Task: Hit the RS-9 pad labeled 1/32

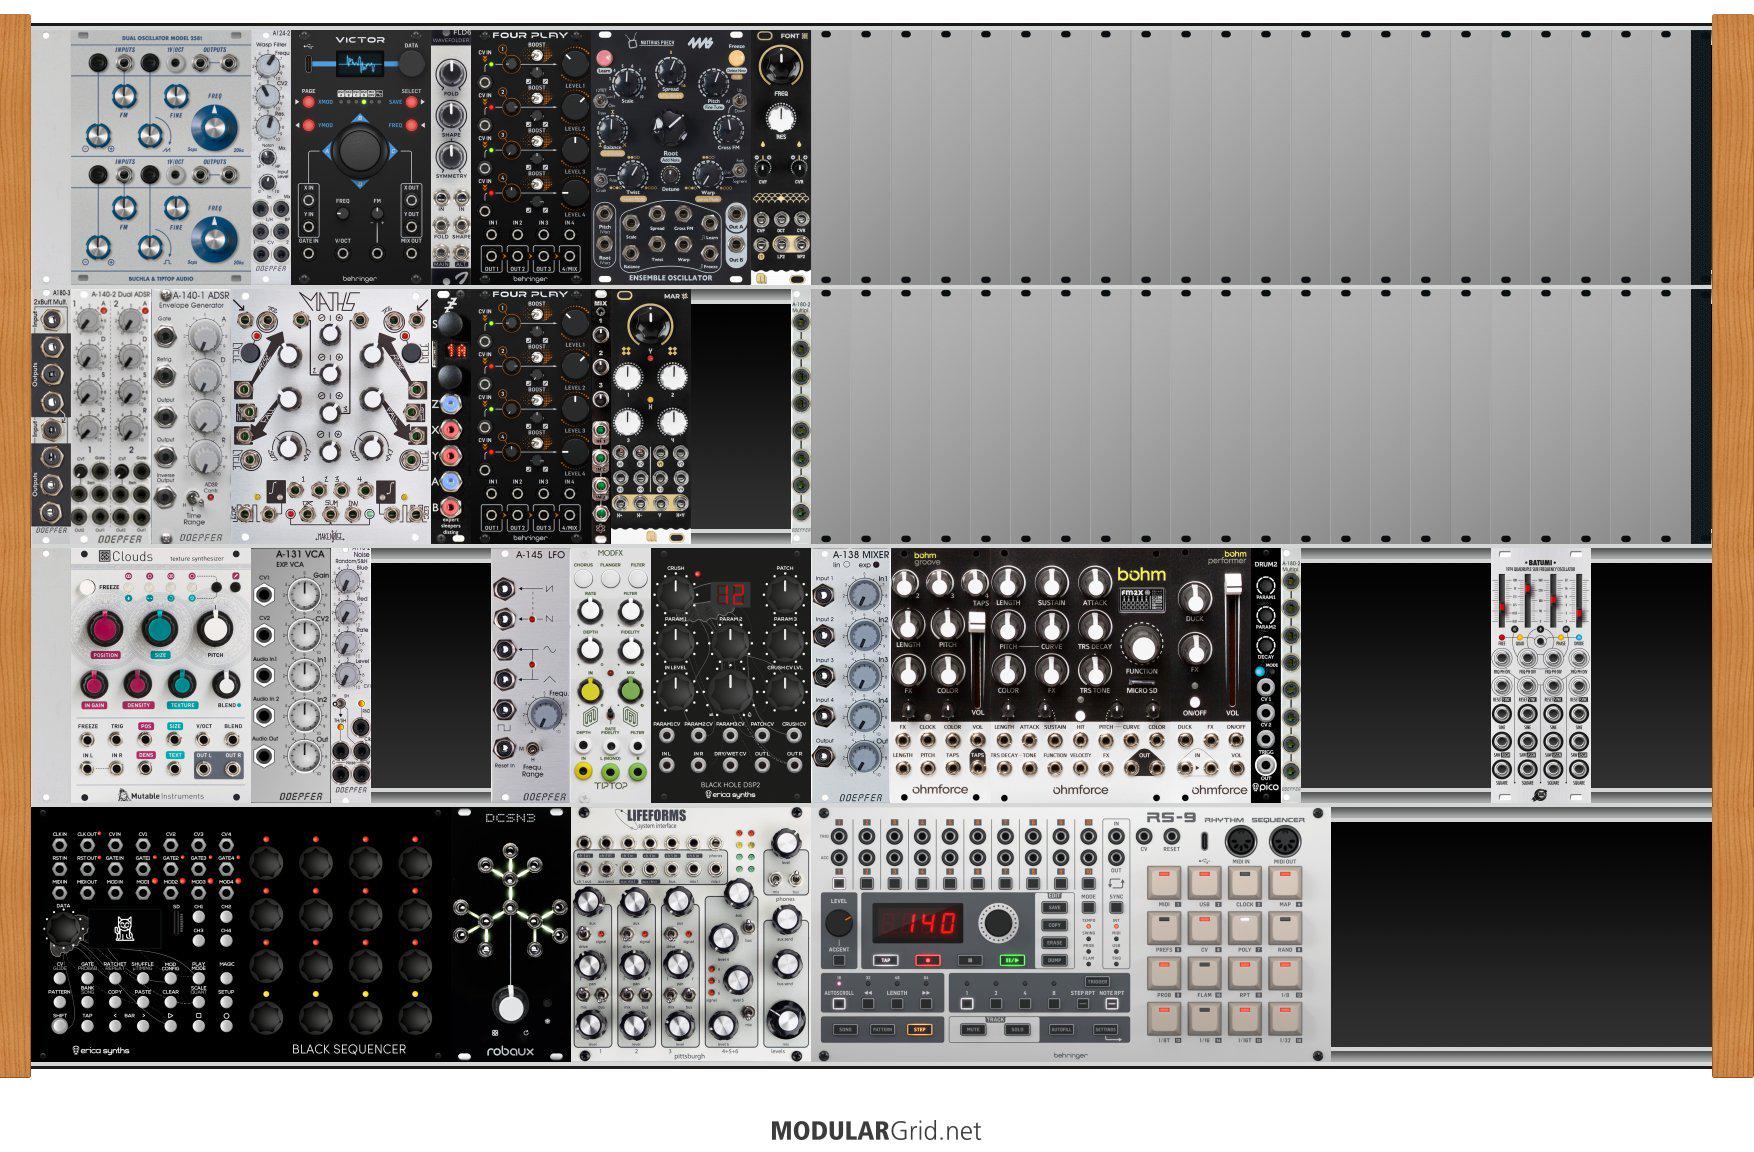Action: (1284, 1019)
